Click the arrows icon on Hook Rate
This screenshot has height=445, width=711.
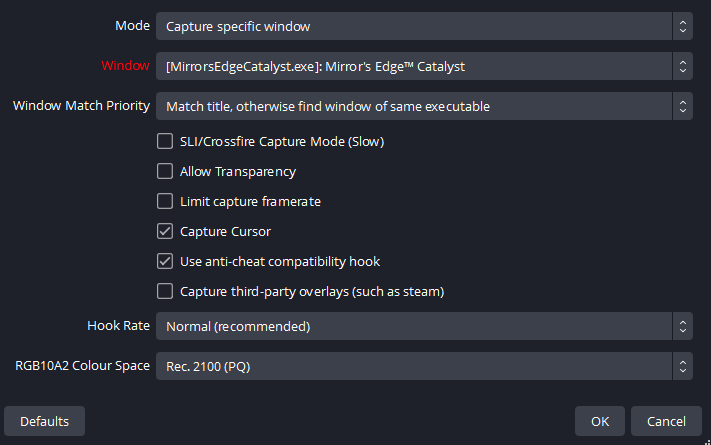point(682,326)
